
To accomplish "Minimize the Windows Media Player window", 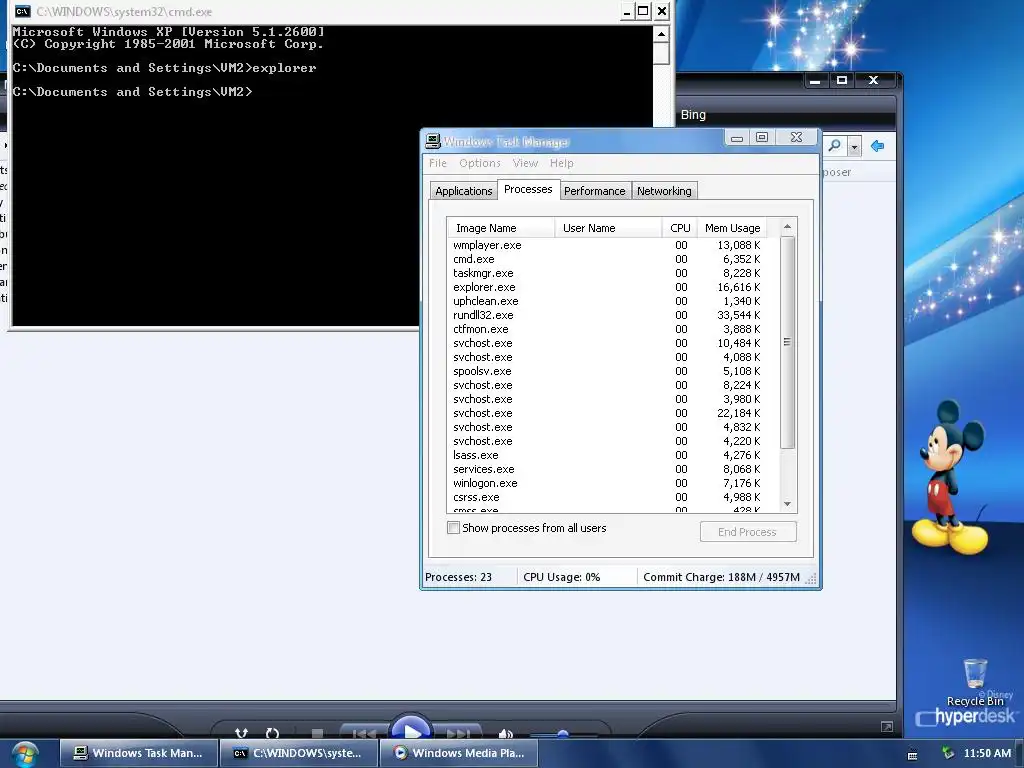I will tap(815, 81).
